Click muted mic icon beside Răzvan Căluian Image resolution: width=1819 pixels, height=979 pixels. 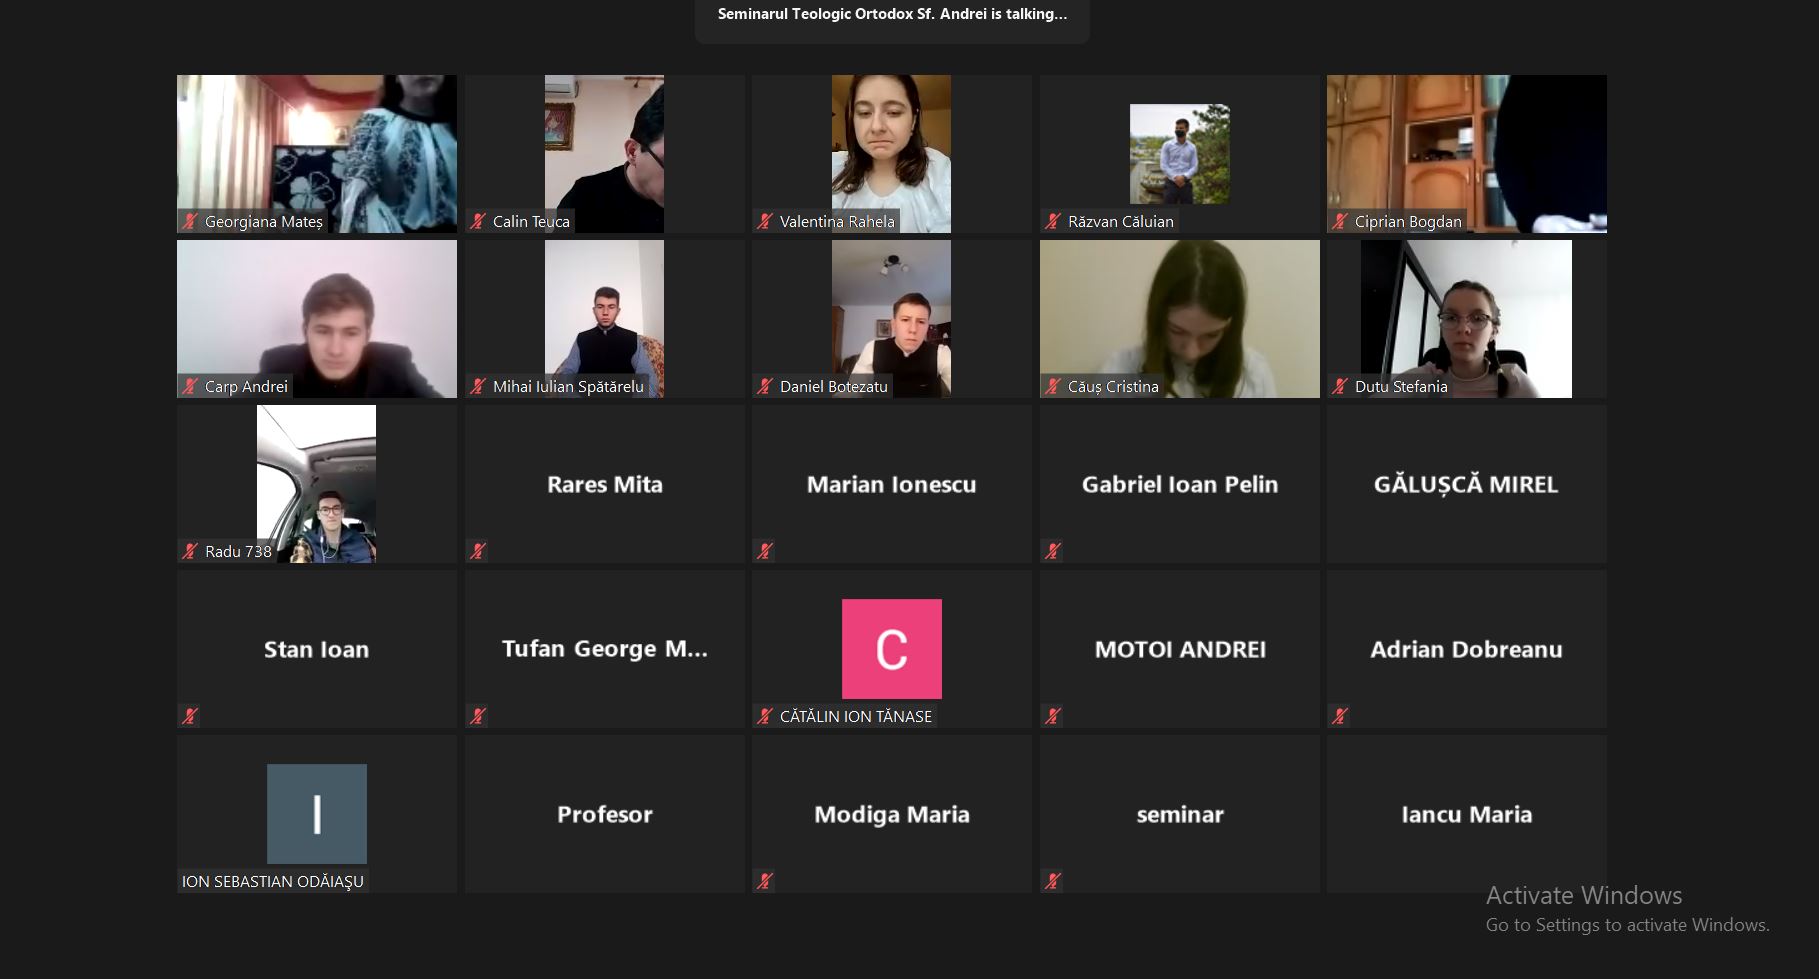tap(1053, 221)
